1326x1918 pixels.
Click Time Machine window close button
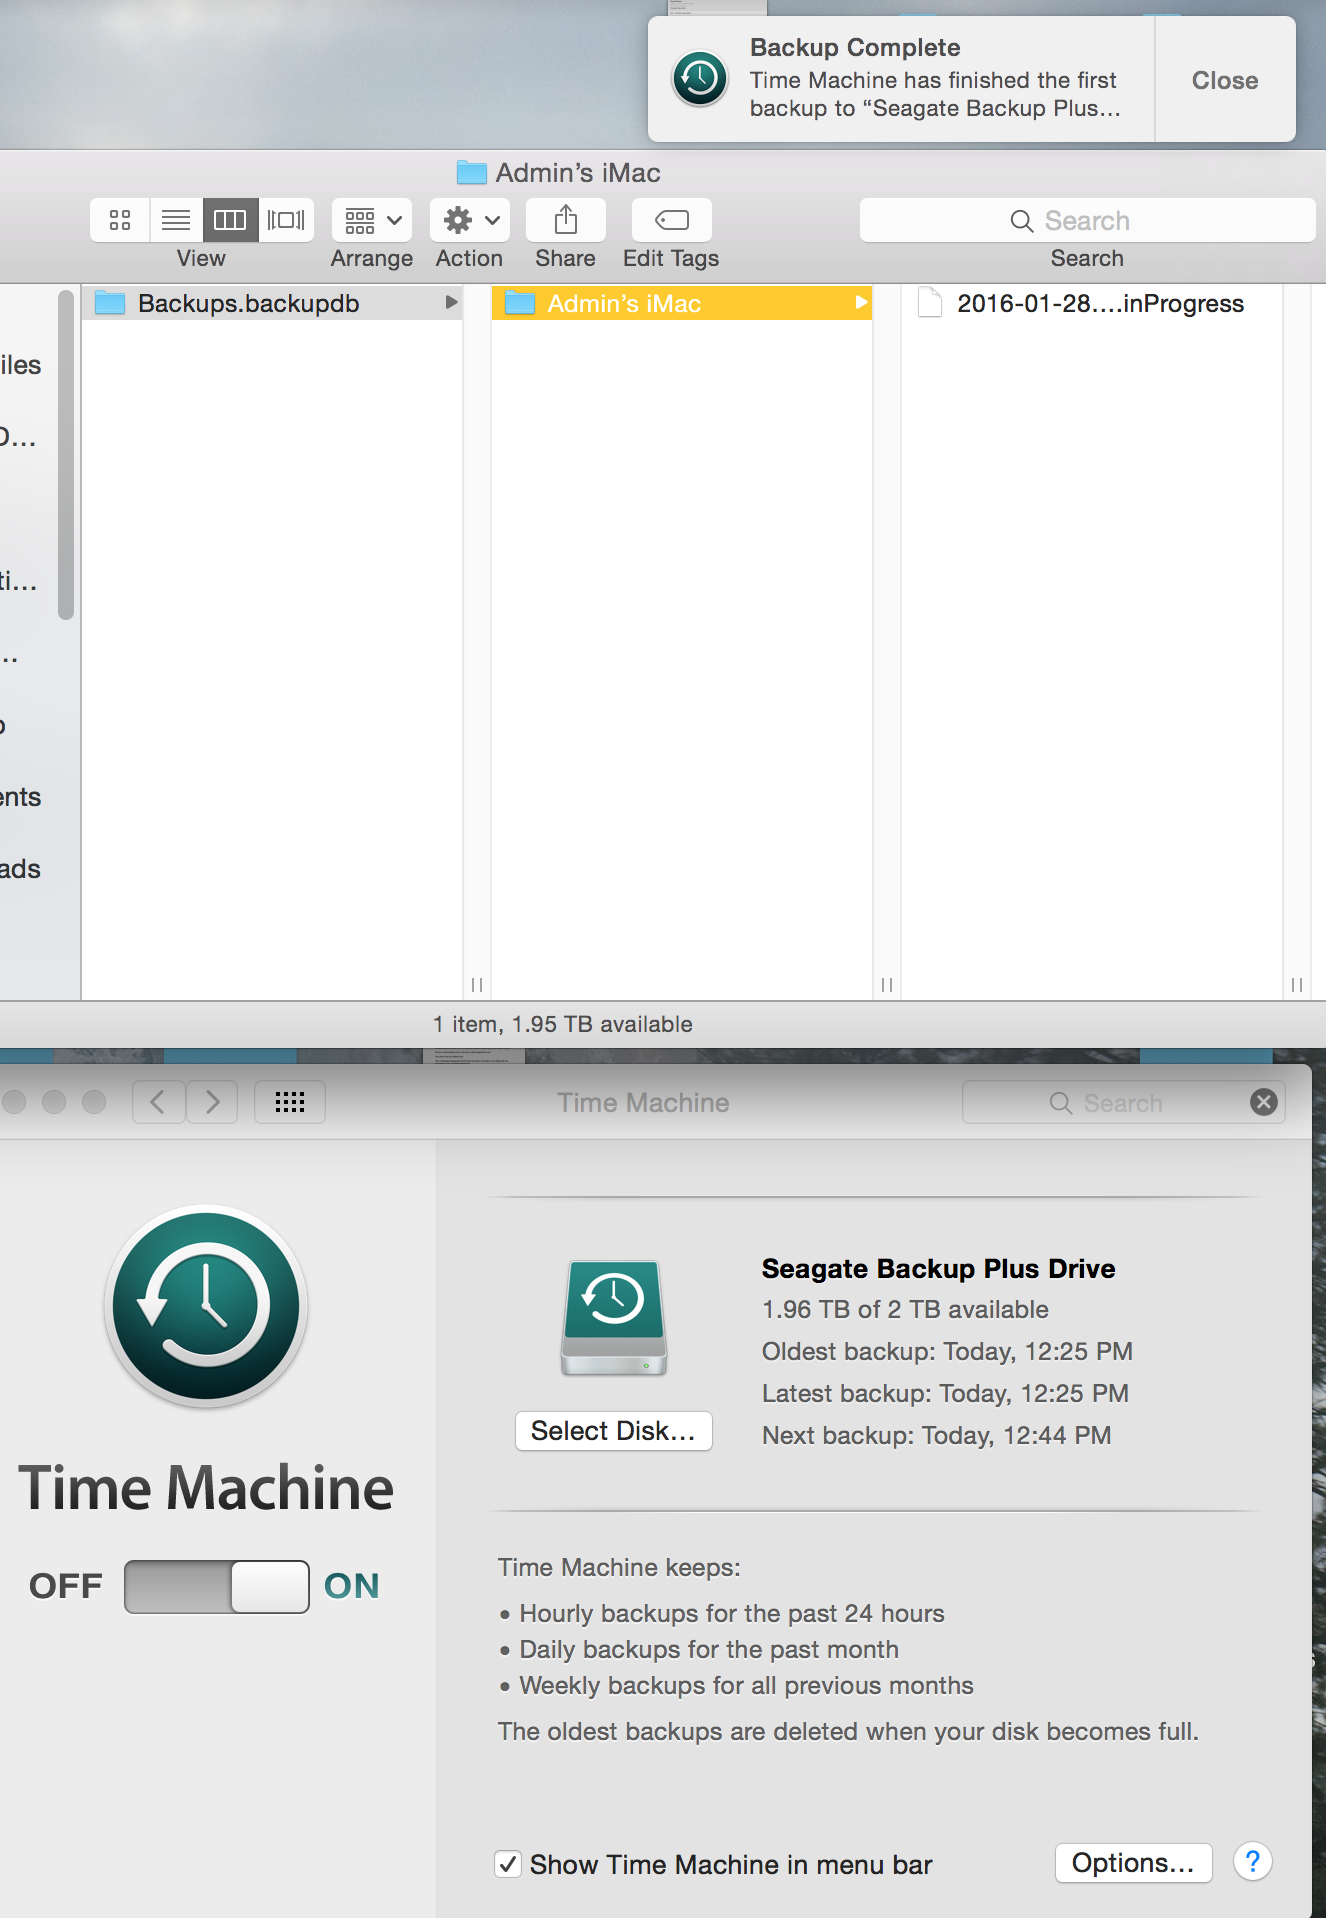point(13,1101)
